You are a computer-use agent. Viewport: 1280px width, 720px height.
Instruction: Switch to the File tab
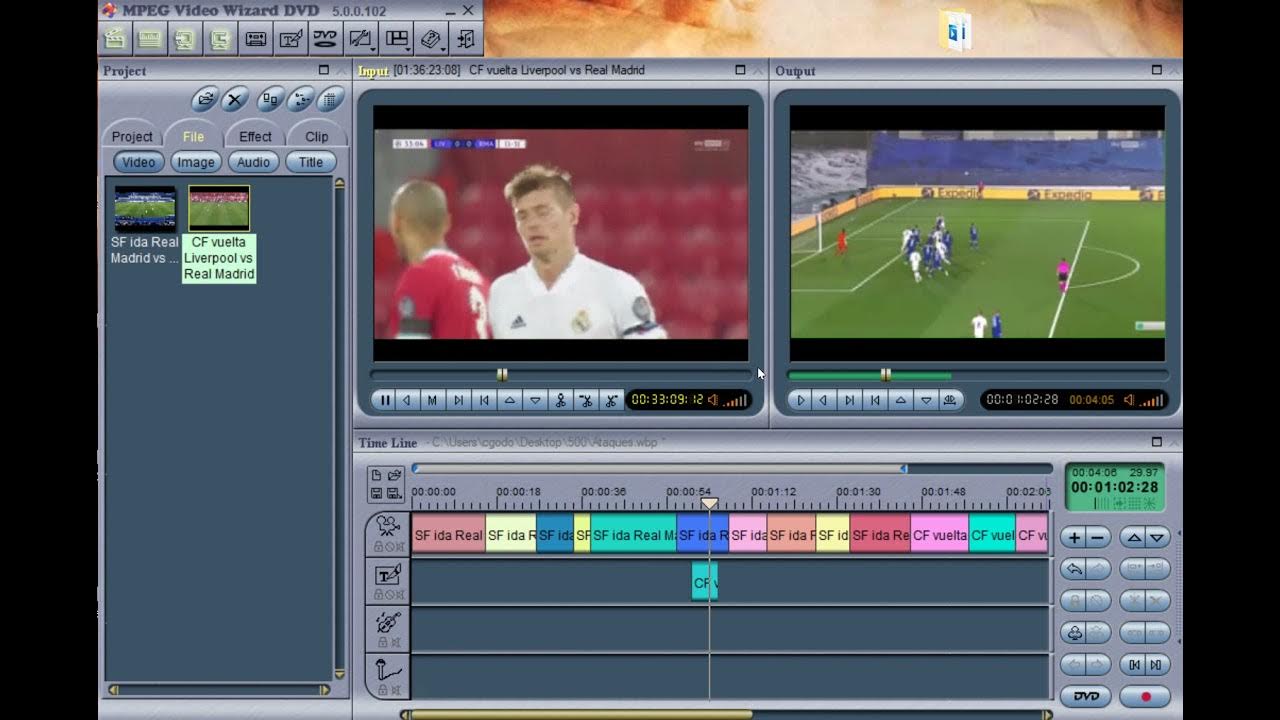(x=193, y=136)
